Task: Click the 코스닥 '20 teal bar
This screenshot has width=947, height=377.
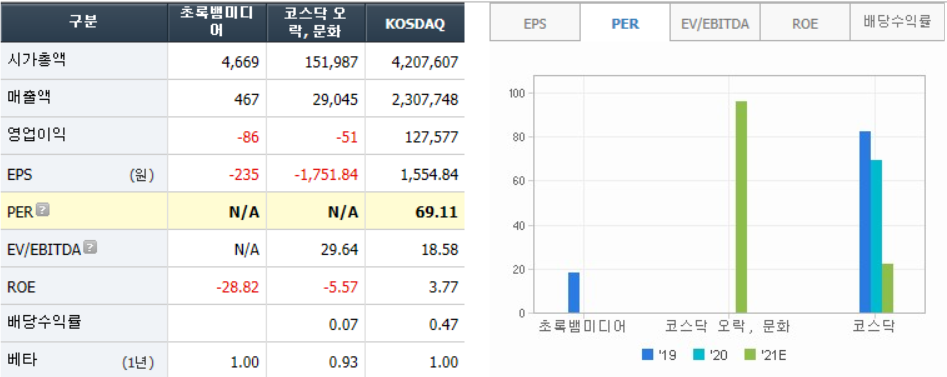Action: pos(876,236)
